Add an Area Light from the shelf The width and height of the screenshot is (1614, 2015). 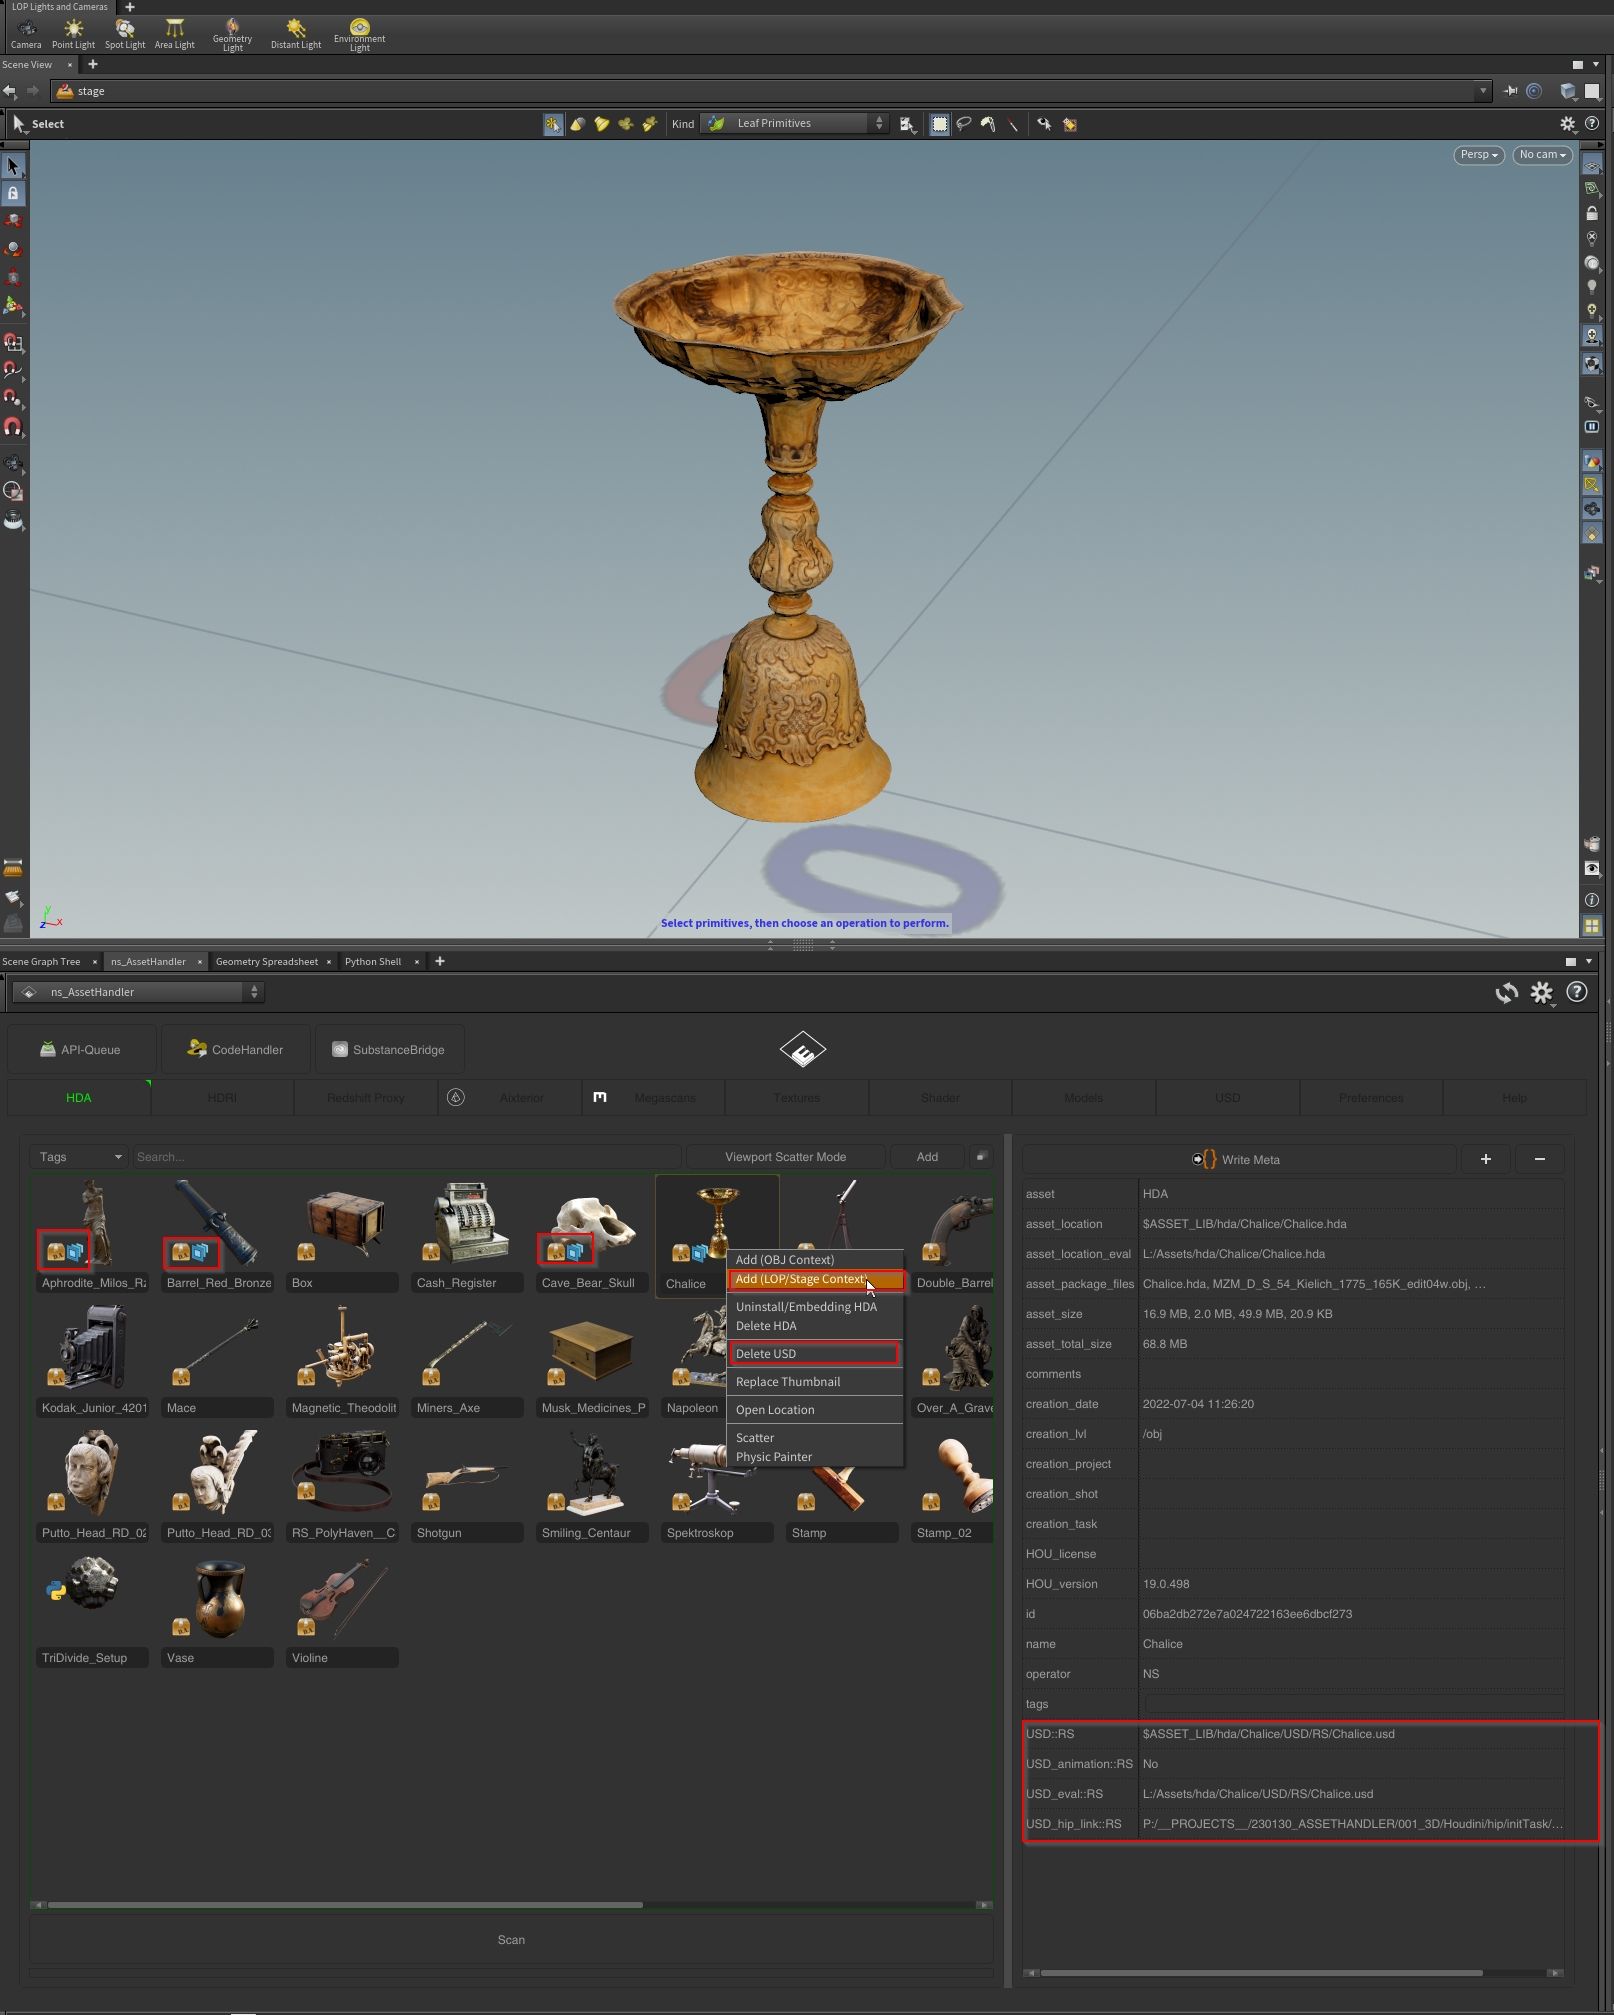pyautogui.click(x=174, y=33)
